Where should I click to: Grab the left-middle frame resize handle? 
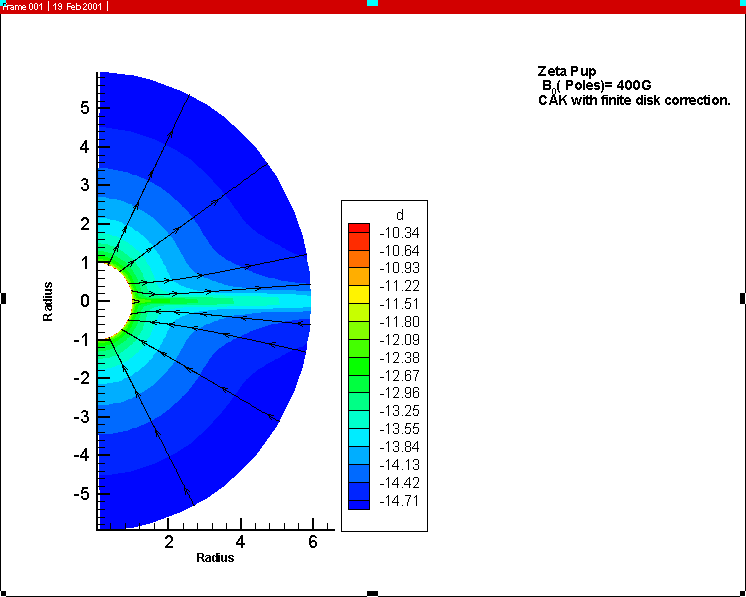3,298
